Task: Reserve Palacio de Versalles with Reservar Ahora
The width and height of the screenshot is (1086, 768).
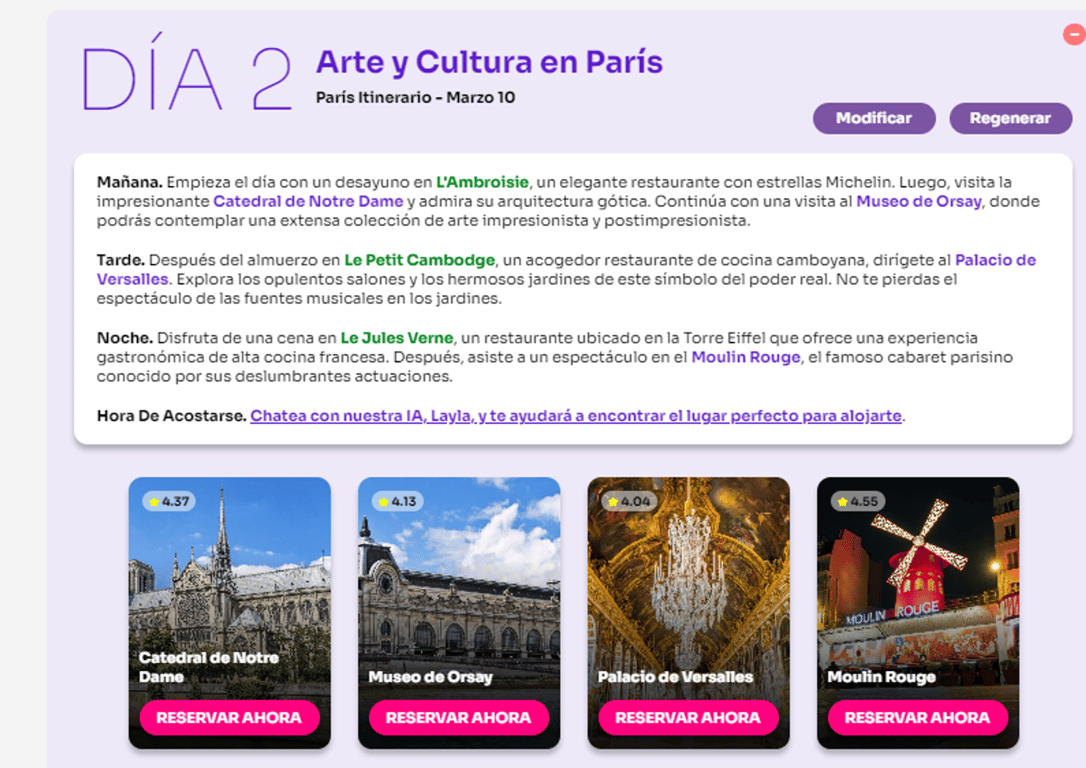Action: tap(688, 717)
